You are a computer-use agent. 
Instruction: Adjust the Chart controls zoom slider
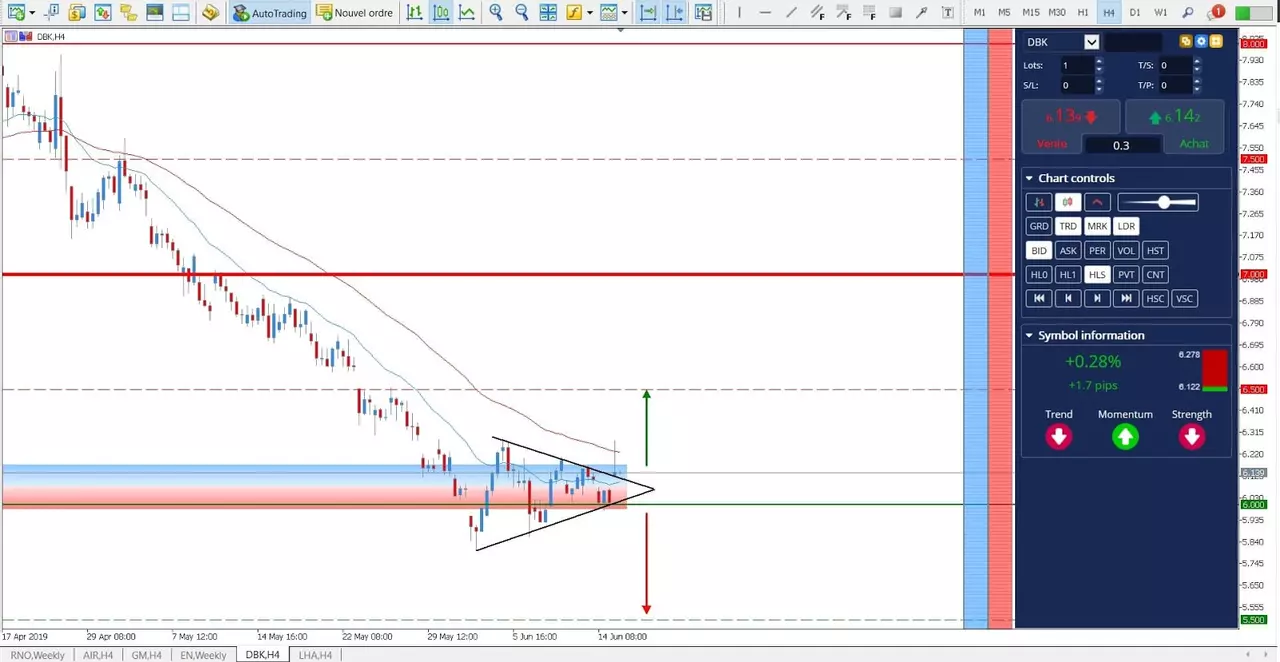pyautogui.click(x=1157, y=202)
